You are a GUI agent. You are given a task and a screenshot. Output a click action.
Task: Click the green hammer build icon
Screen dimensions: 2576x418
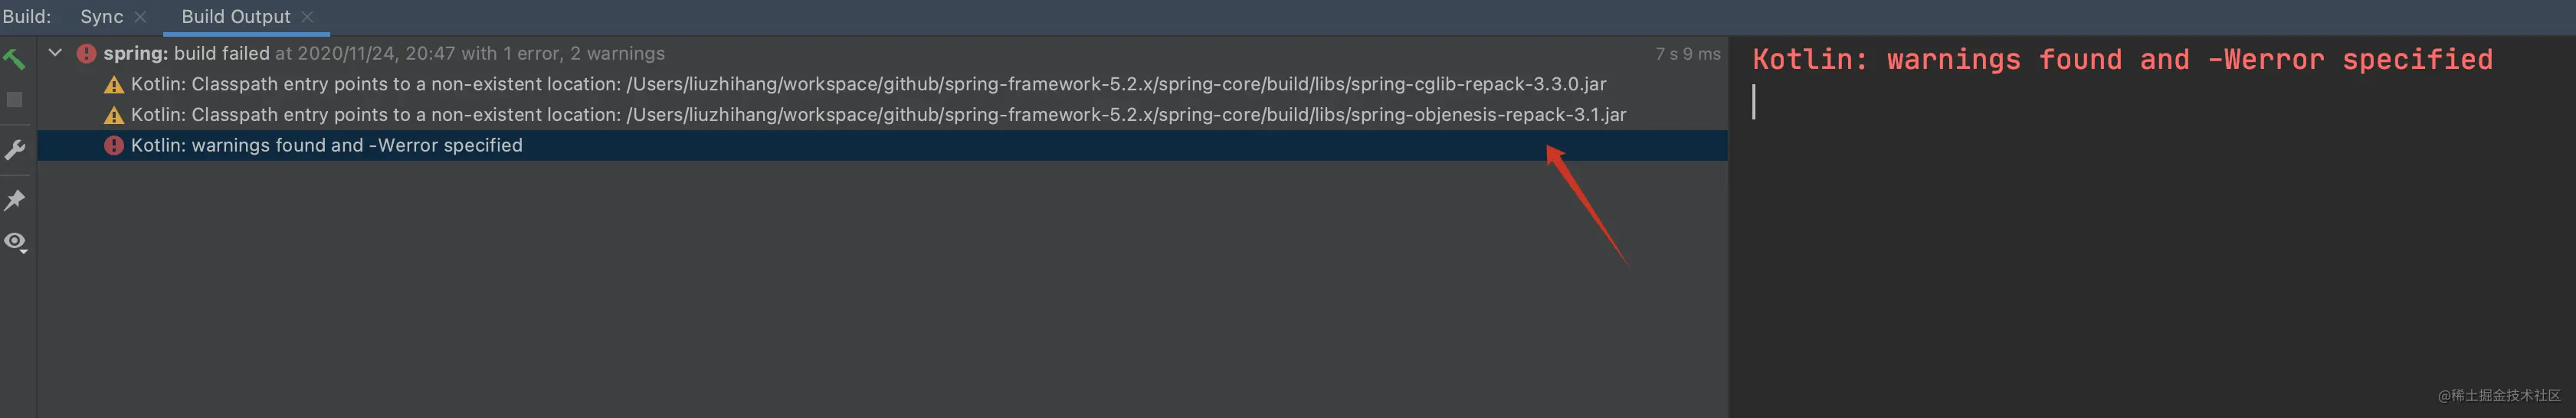pyautogui.click(x=14, y=59)
